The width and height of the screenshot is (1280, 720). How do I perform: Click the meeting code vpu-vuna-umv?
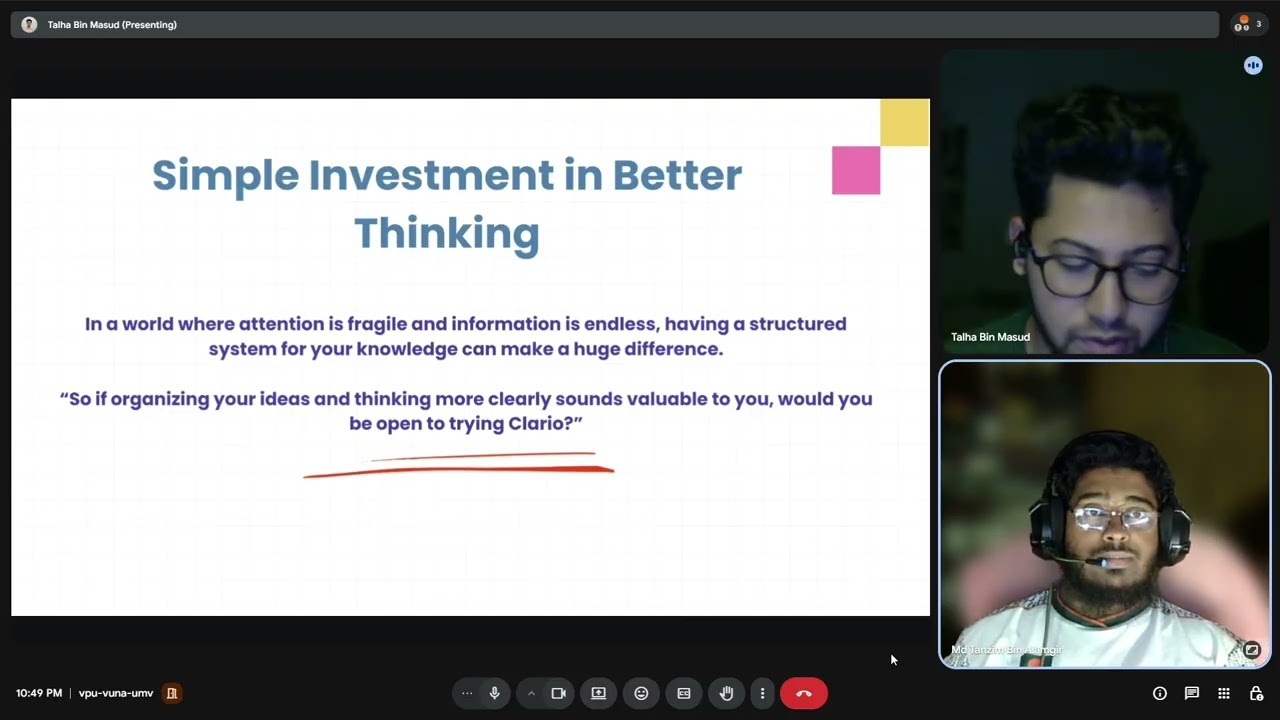pos(116,693)
